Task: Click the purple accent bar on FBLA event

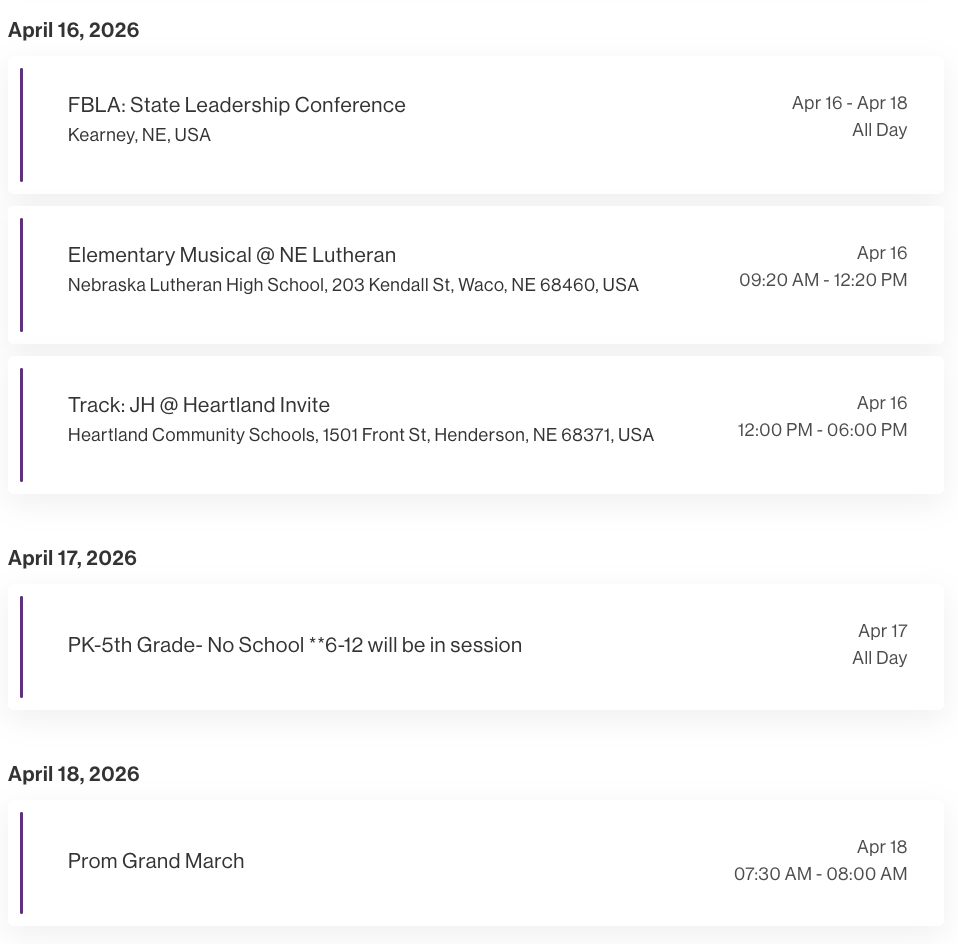Action: click(22, 124)
